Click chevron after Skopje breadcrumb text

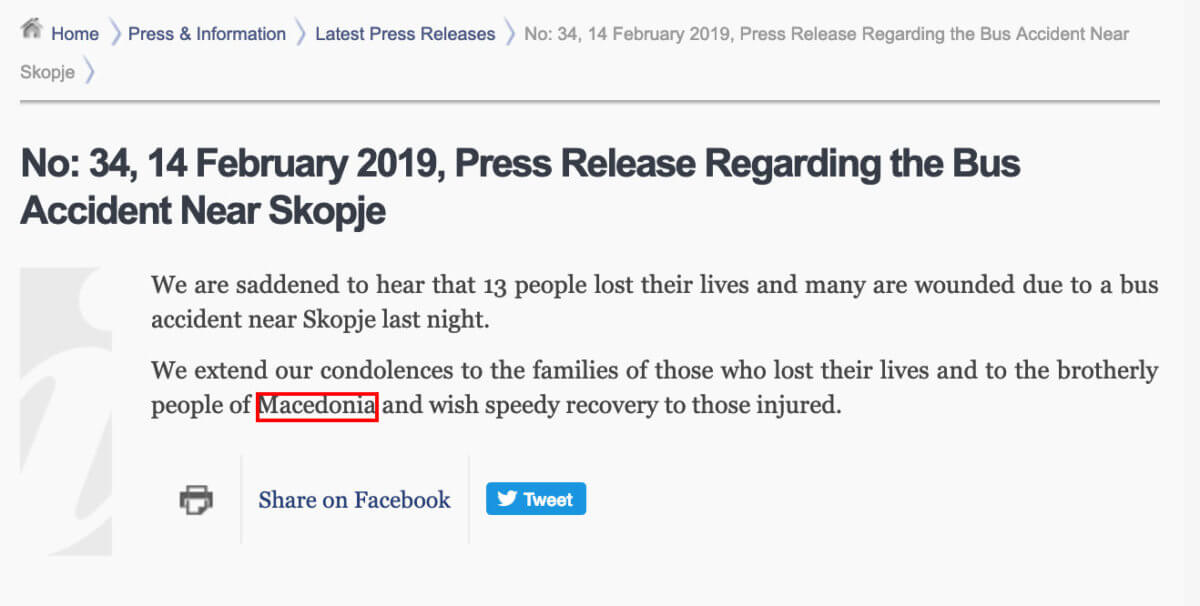[90, 72]
